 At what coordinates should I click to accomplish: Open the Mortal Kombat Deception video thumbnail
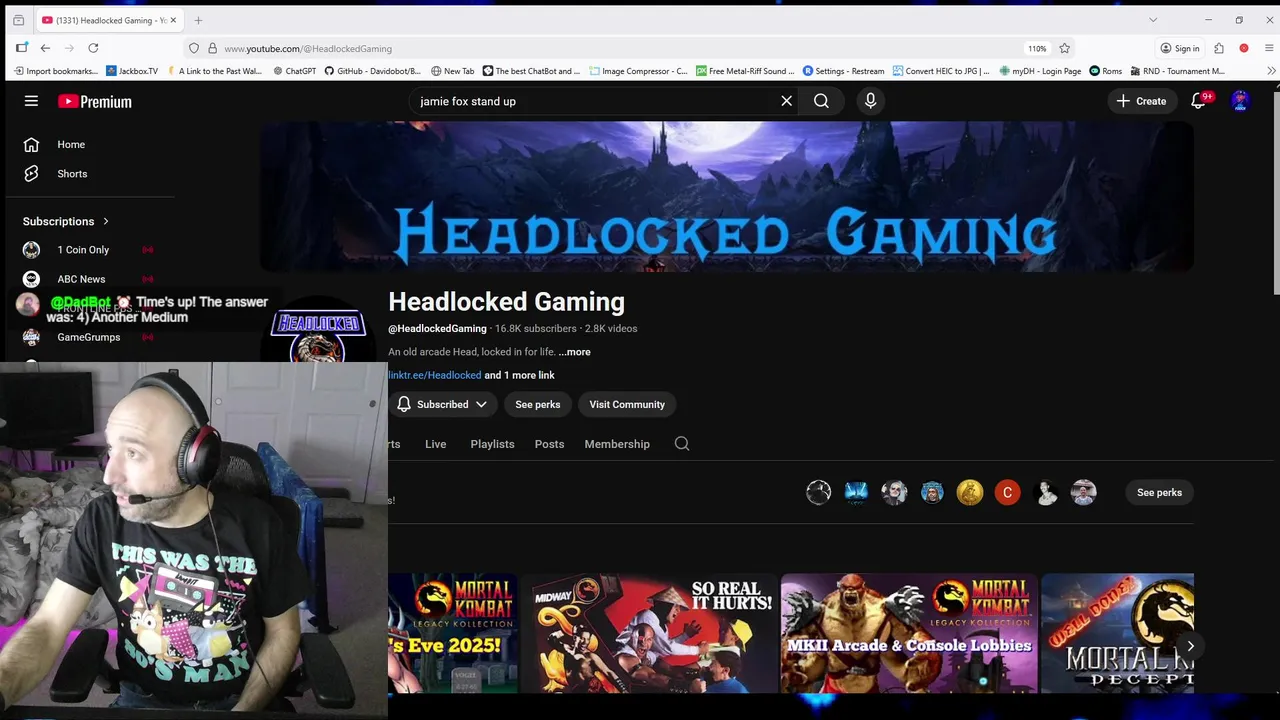(x=1117, y=633)
